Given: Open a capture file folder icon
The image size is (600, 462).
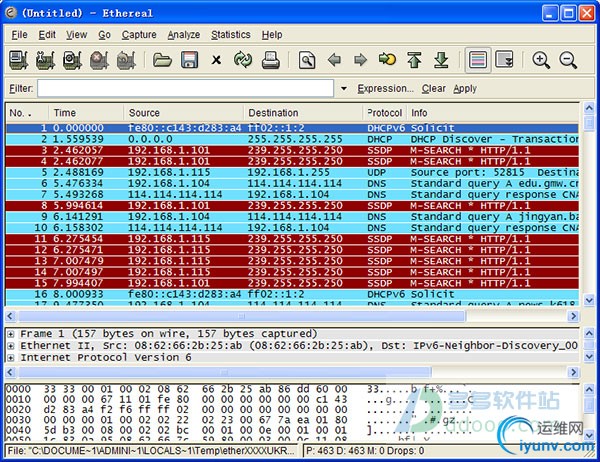Looking at the screenshot, I should click(x=162, y=60).
